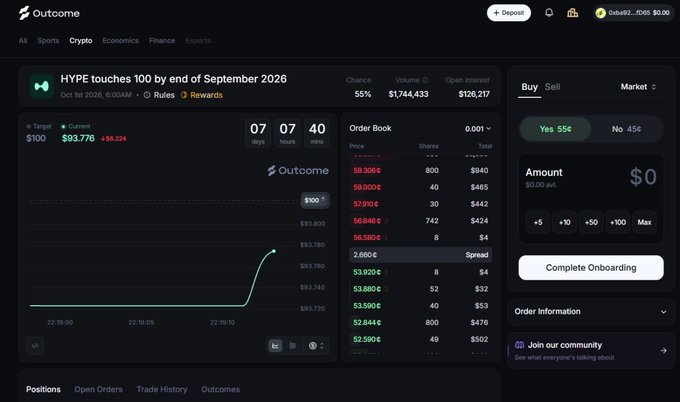Switch to the Trade History tab
Image resolution: width=680 pixels, height=402 pixels.
pos(162,389)
